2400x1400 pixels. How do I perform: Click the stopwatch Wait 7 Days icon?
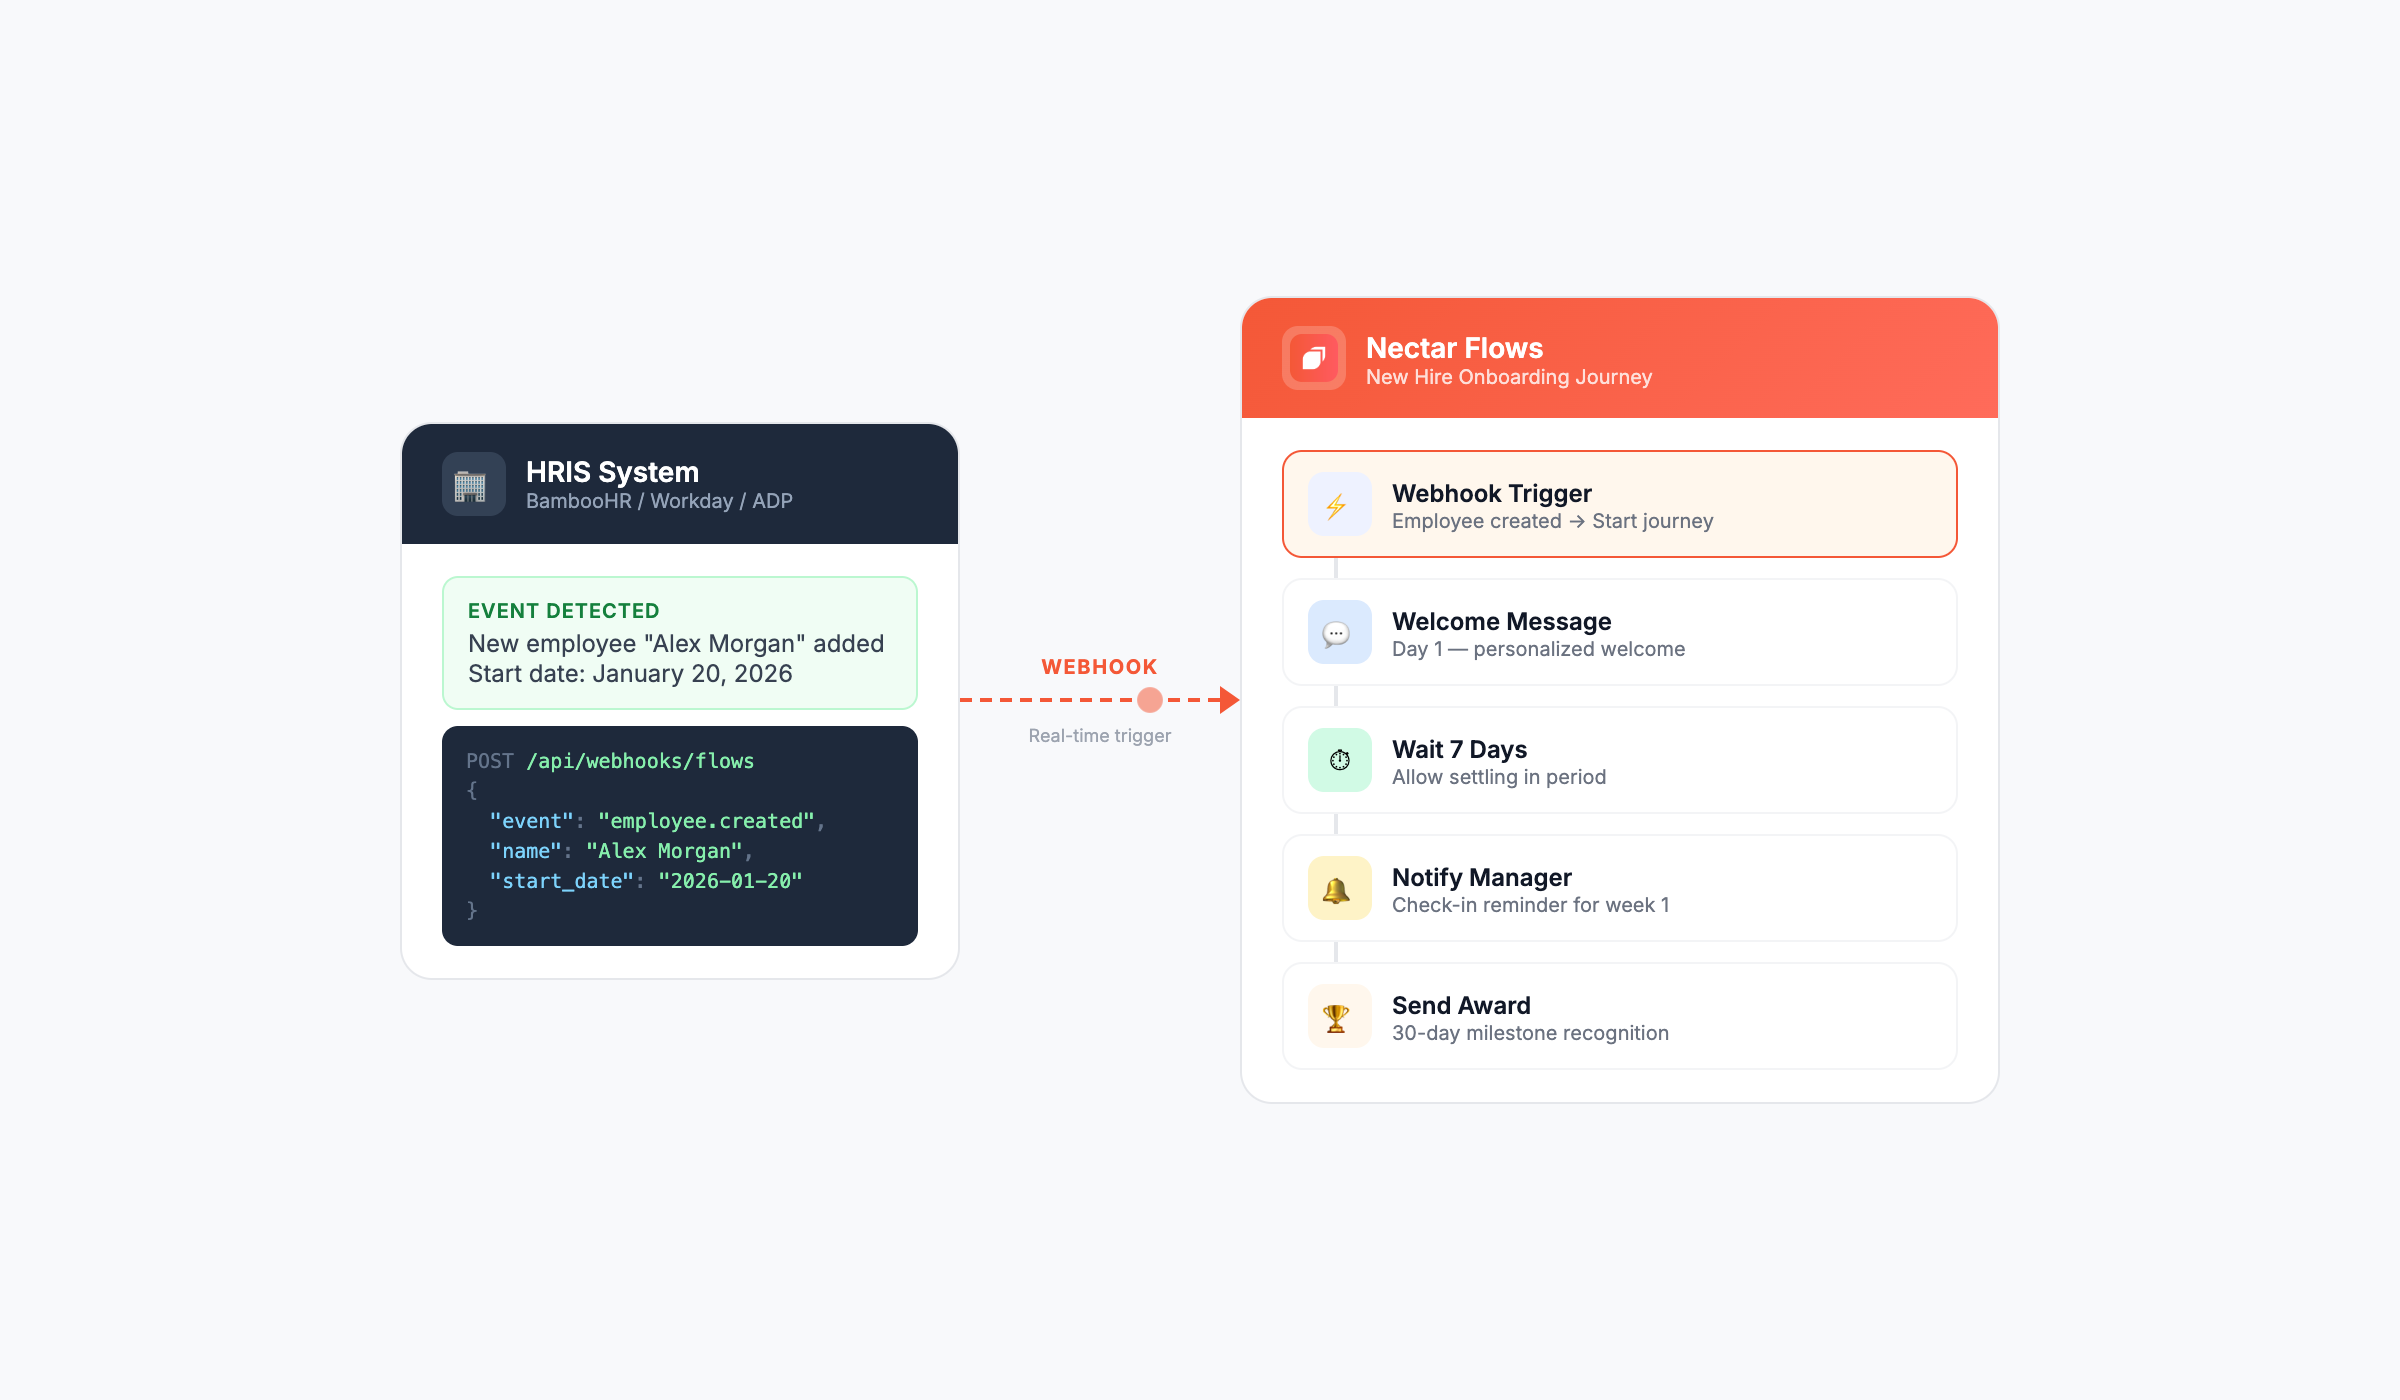pyautogui.click(x=1338, y=761)
